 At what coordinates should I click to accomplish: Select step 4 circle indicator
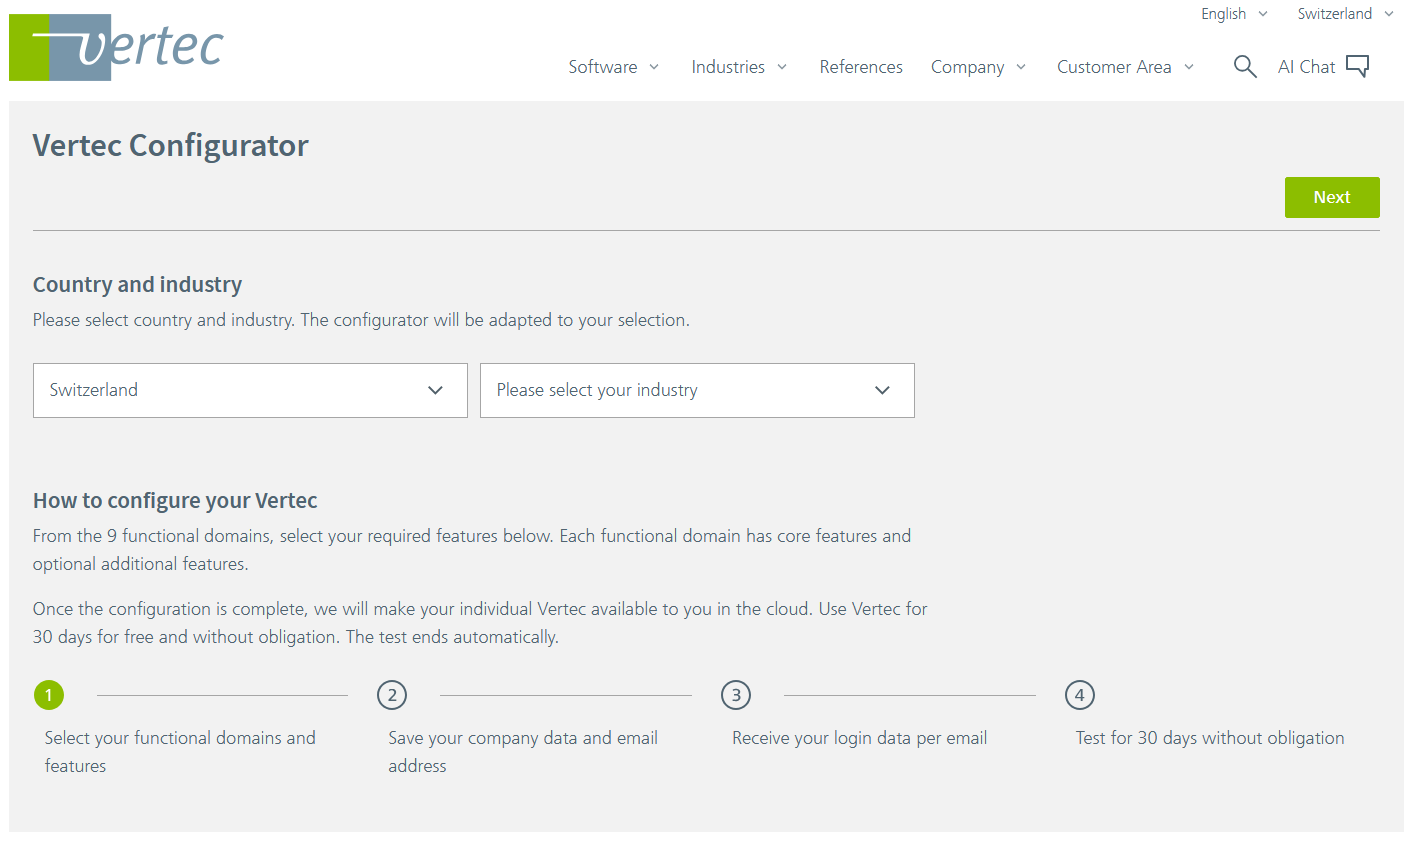tap(1080, 695)
